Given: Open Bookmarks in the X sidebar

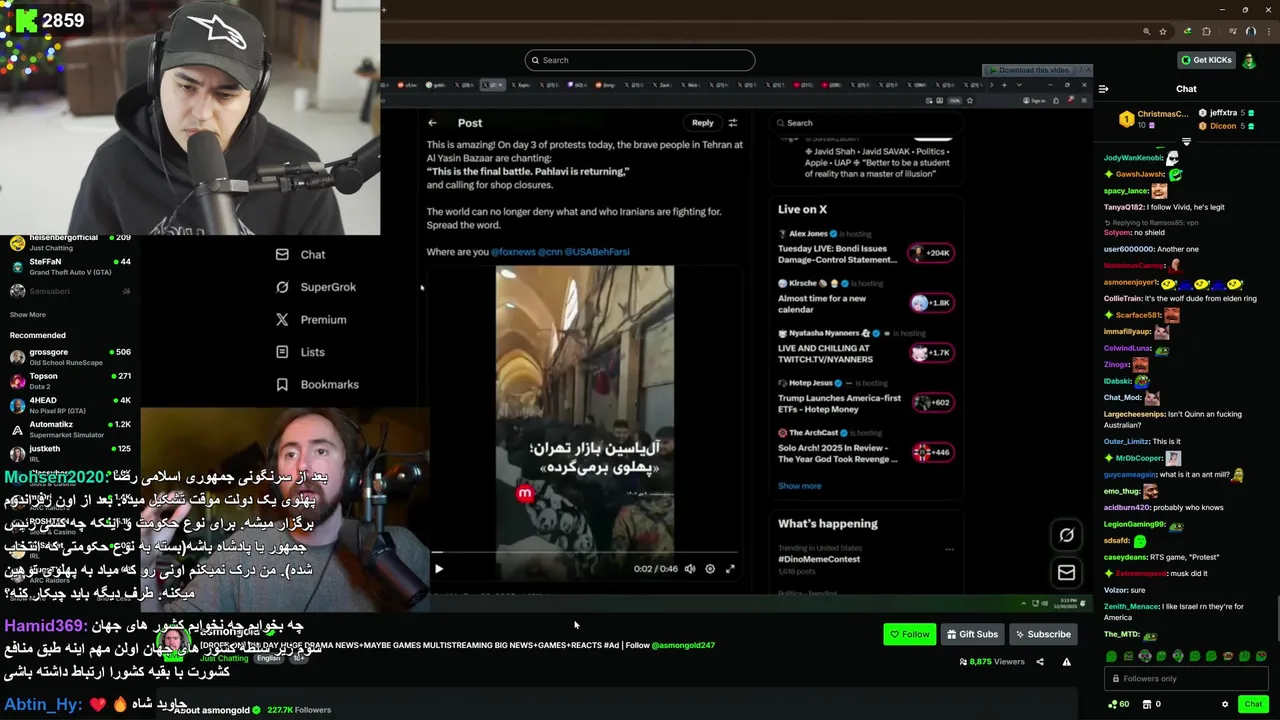Looking at the screenshot, I should pyautogui.click(x=317, y=384).
